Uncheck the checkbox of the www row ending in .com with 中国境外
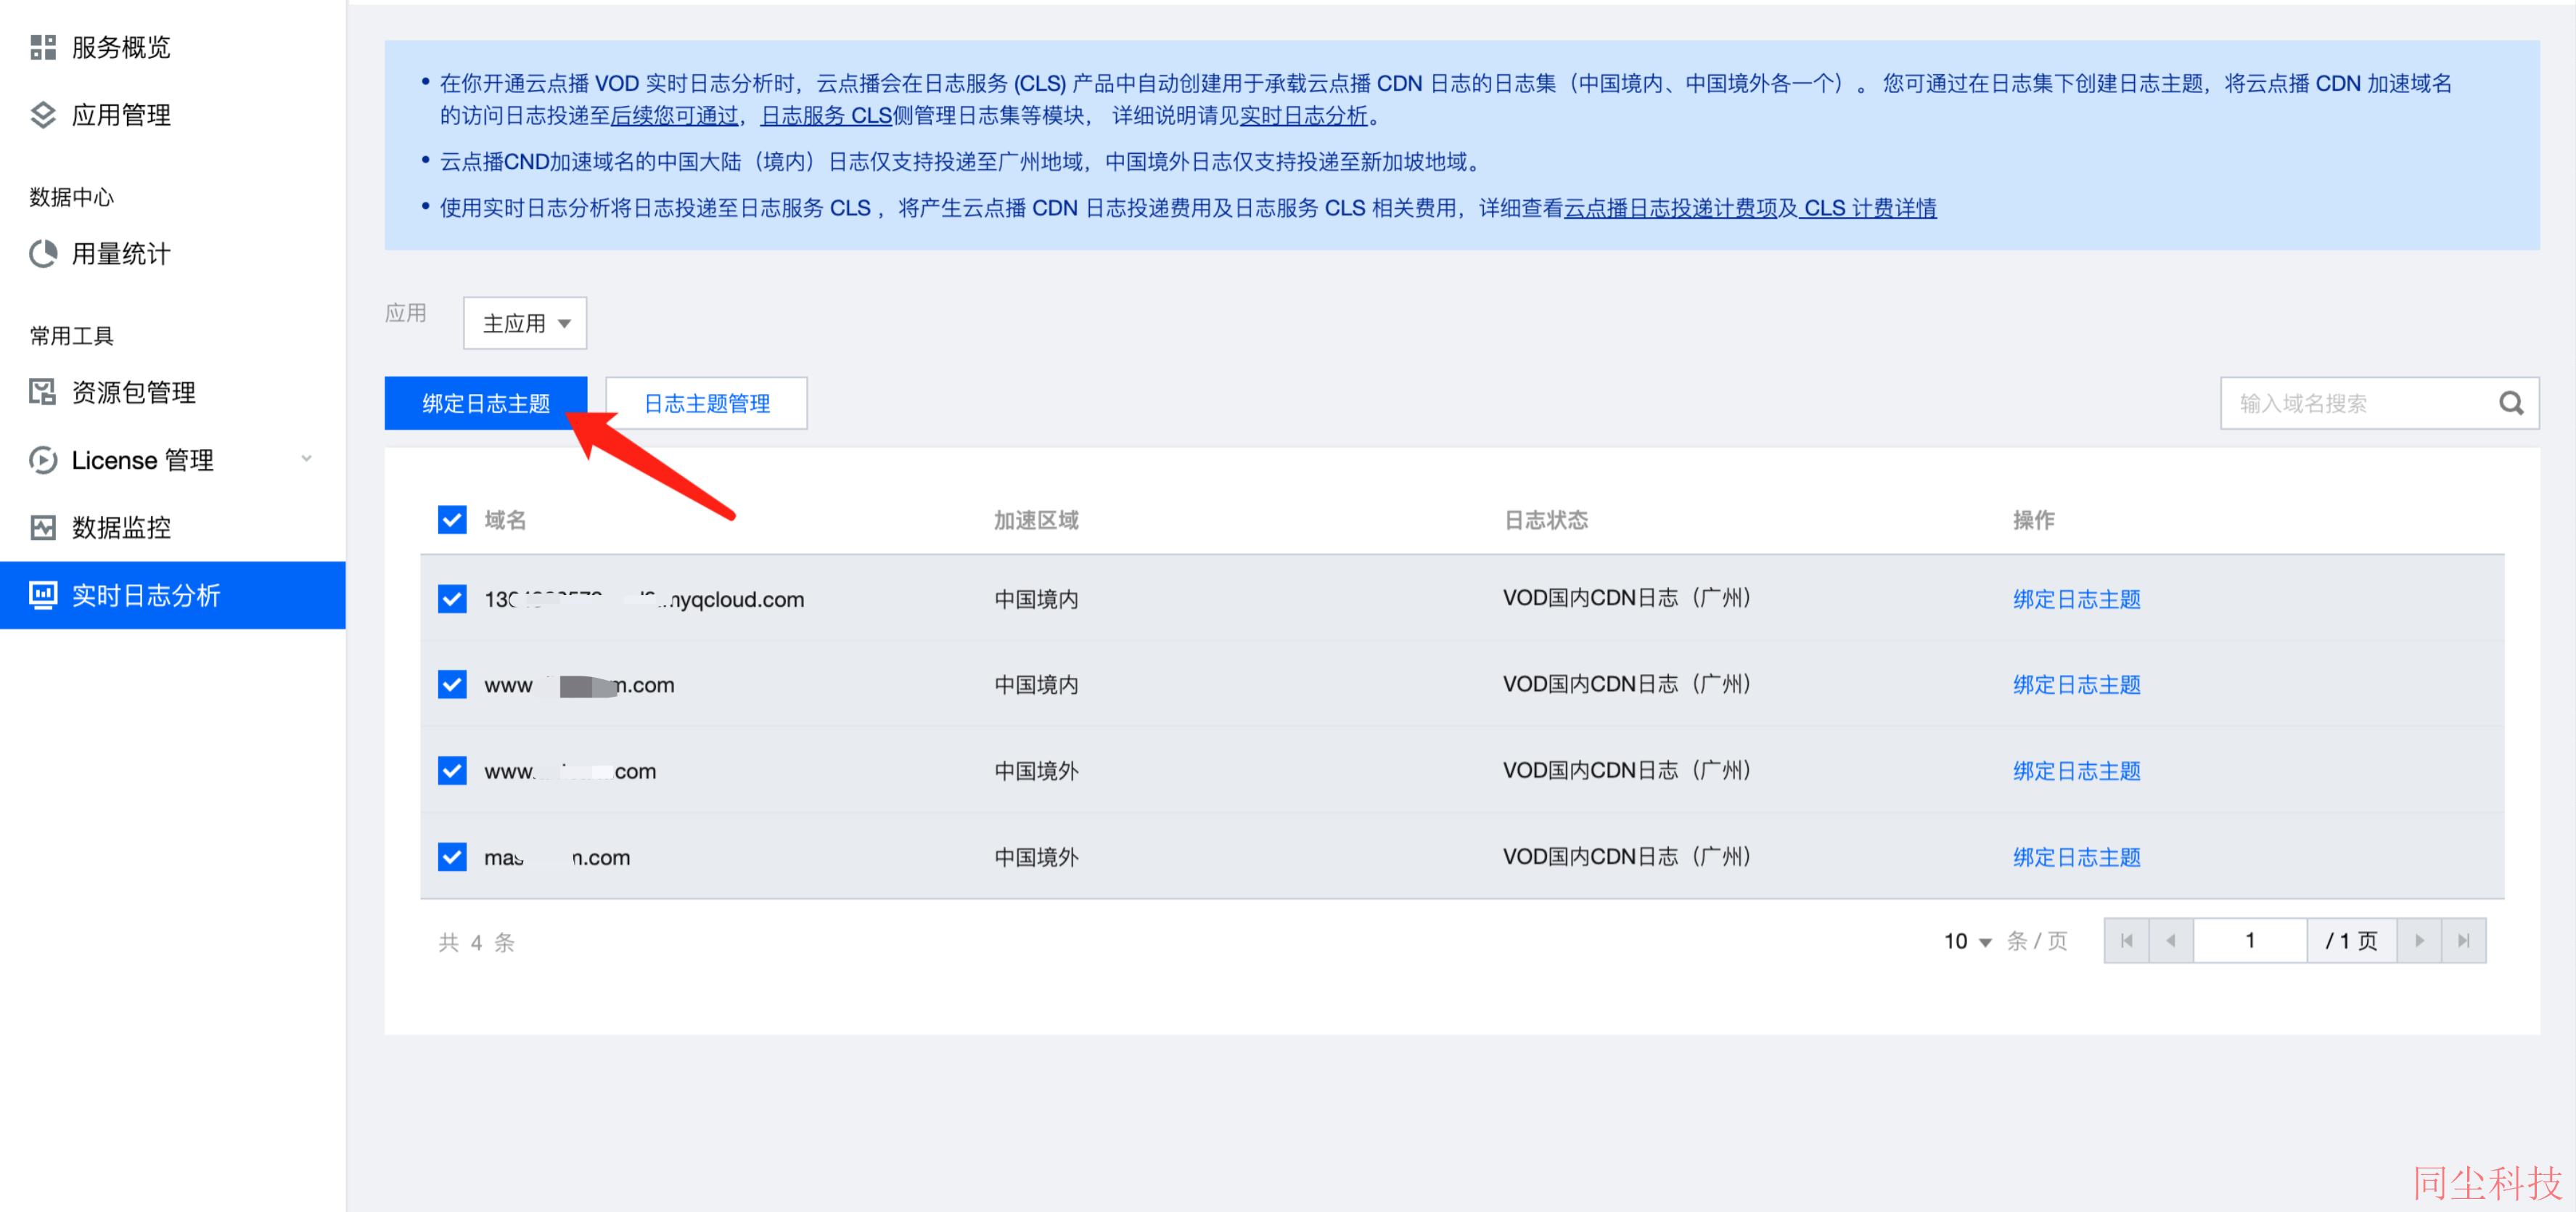The height and width of the screenshot is (1212, 2576). (x=452, y=771)
